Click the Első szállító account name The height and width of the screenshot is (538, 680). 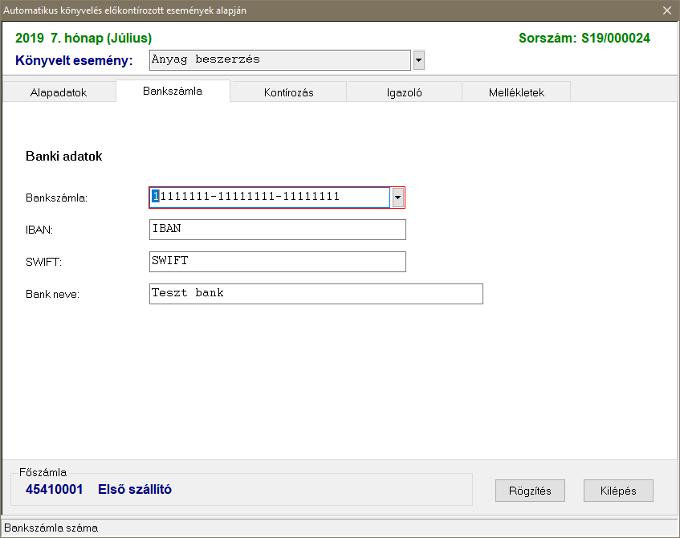(x=135, y=489)
